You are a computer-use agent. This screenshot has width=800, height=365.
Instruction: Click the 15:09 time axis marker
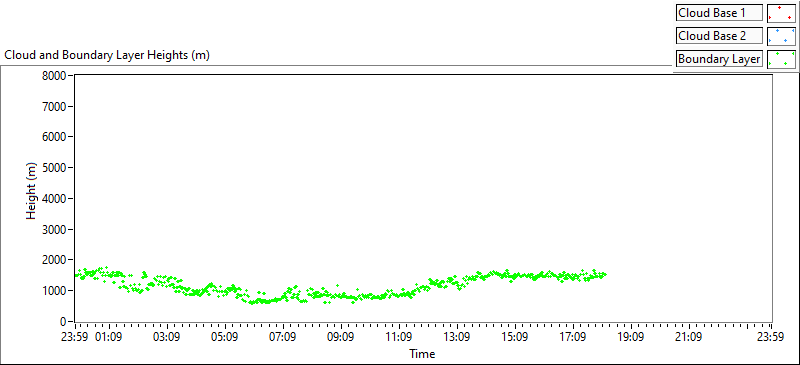click(x=514, y=337)
